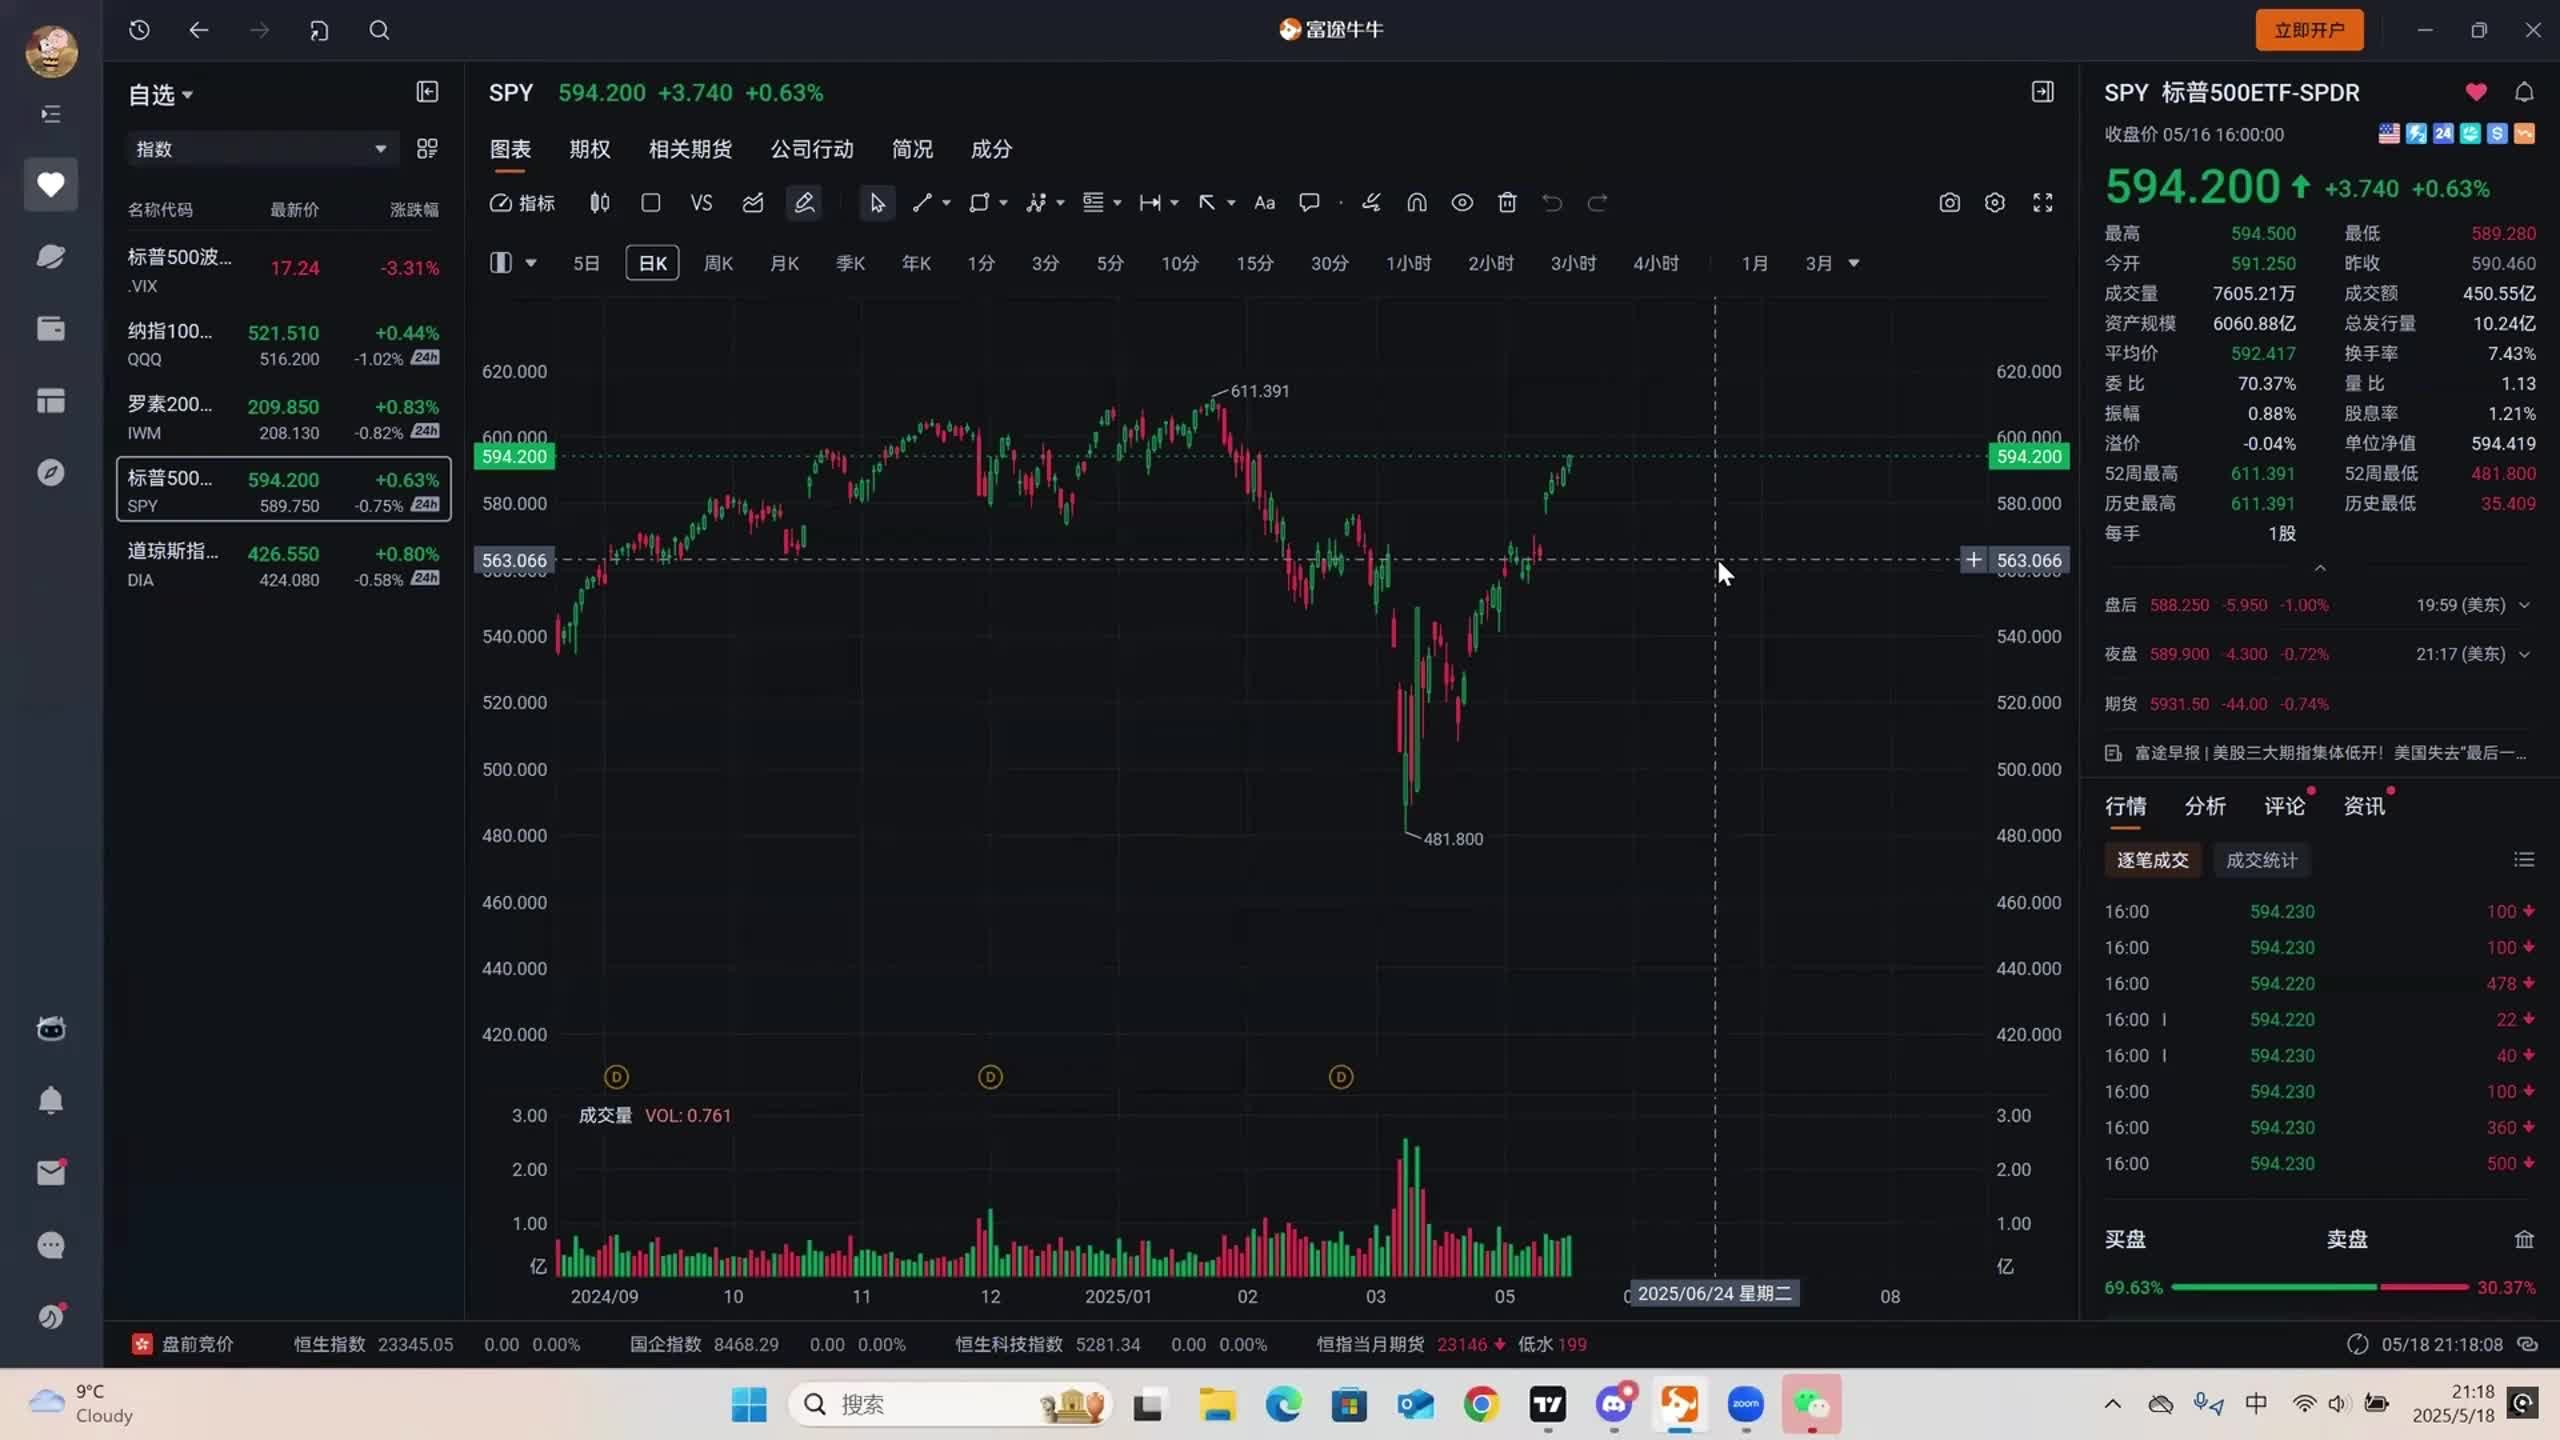The image size is (2560, 1440).
Task: Toggle the drawing pencil toolbar
Action: 804,203
